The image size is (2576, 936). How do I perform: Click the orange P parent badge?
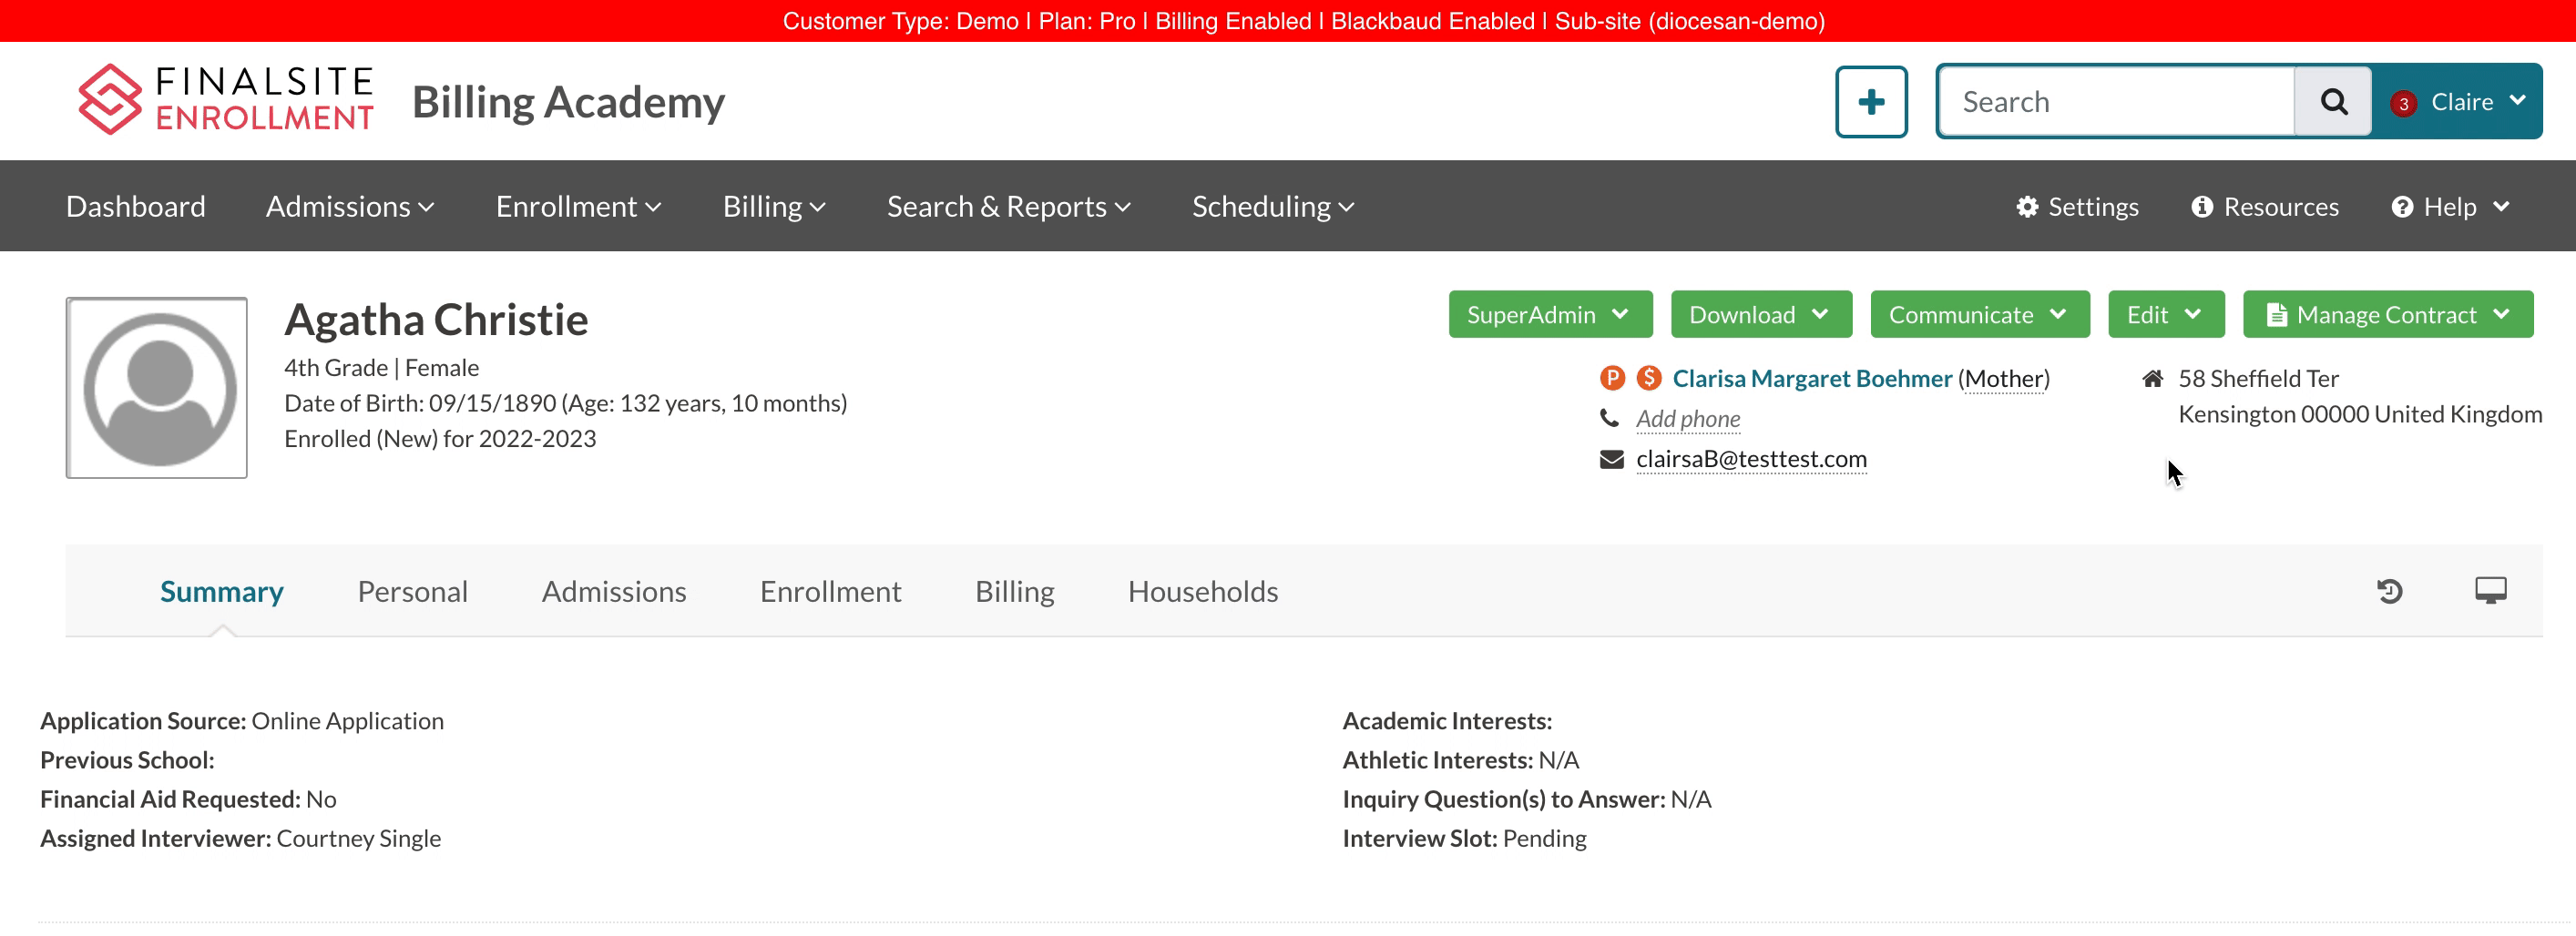(1612, 378)
